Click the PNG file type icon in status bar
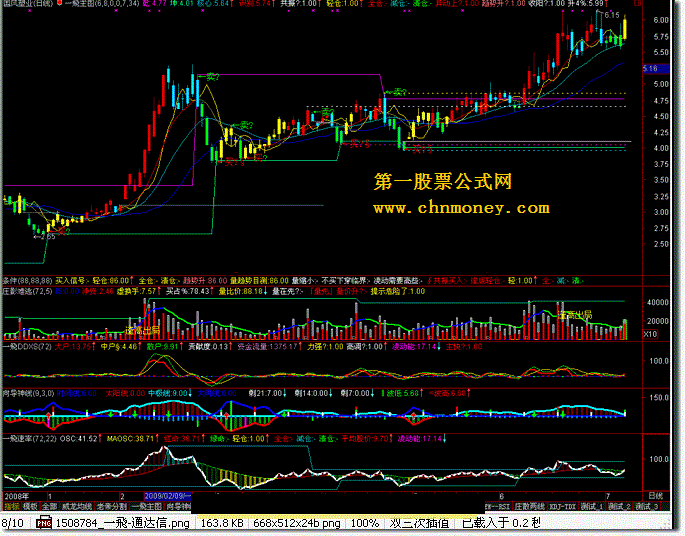This screenshot has height=536, width=685. point(44,523)
